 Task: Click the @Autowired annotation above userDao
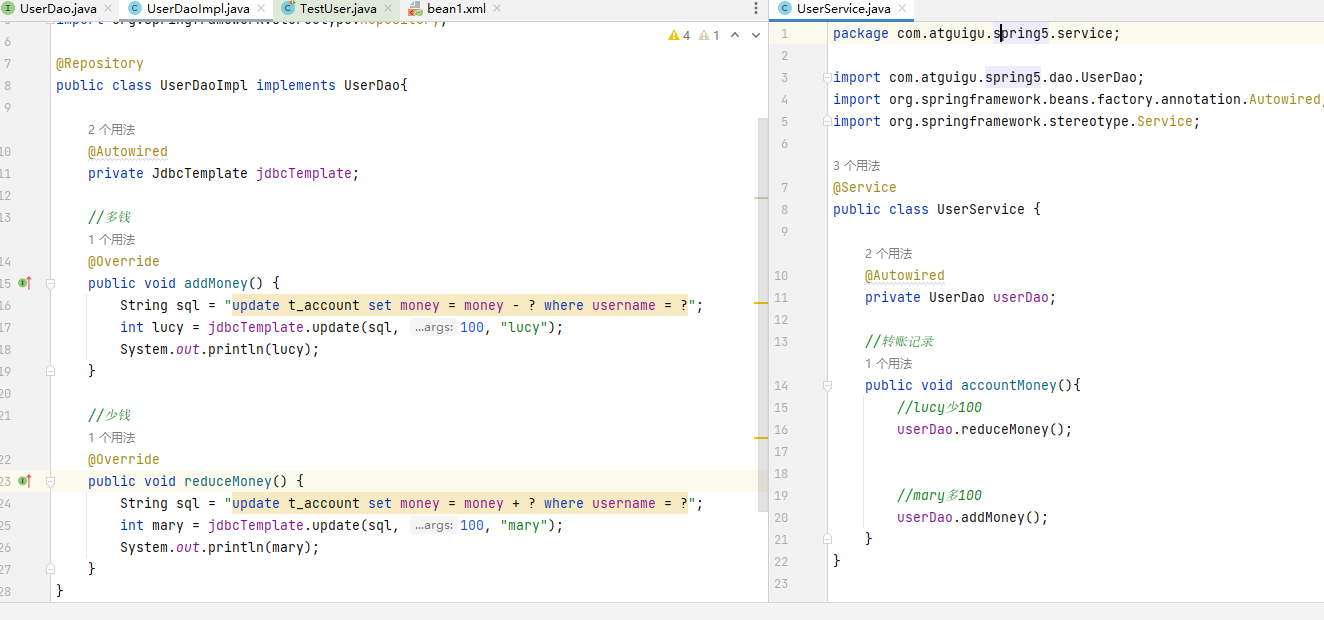(x=905, y=275)
